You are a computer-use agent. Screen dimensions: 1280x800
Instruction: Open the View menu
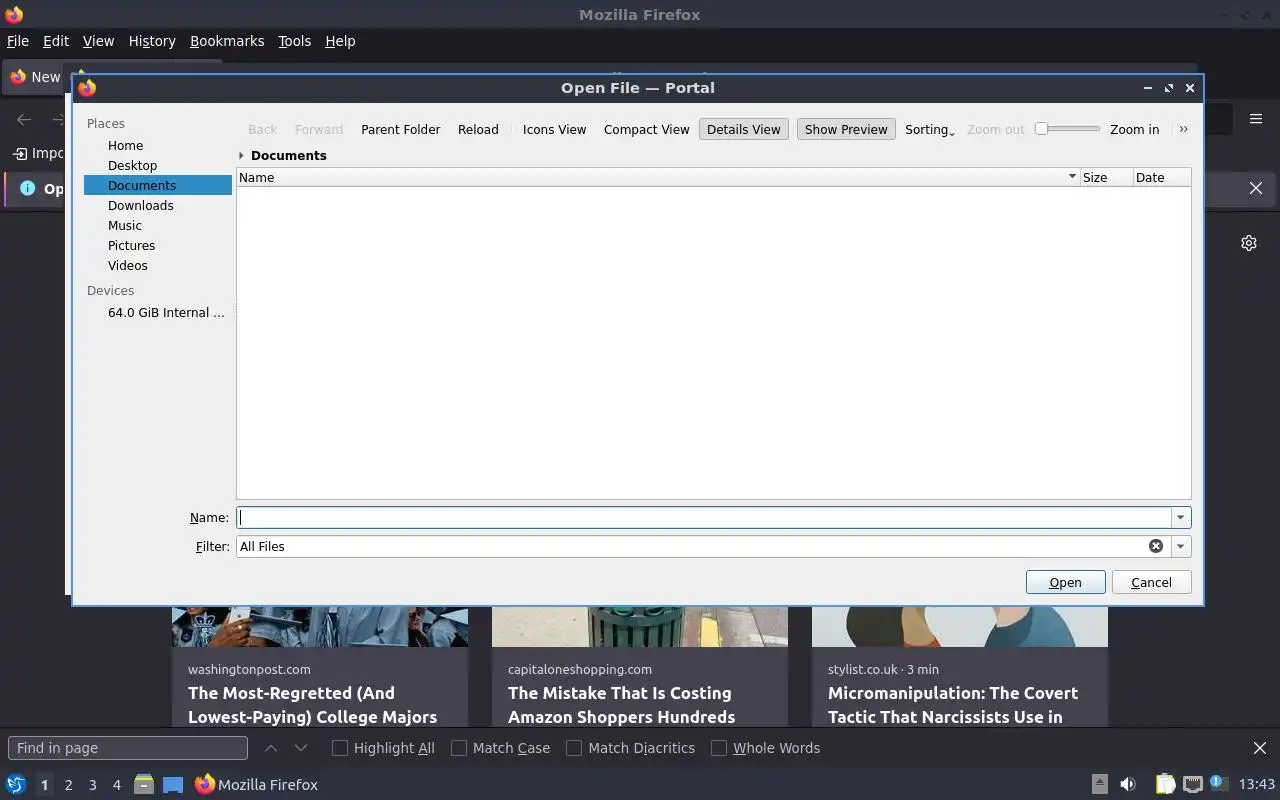coord(98,41)
